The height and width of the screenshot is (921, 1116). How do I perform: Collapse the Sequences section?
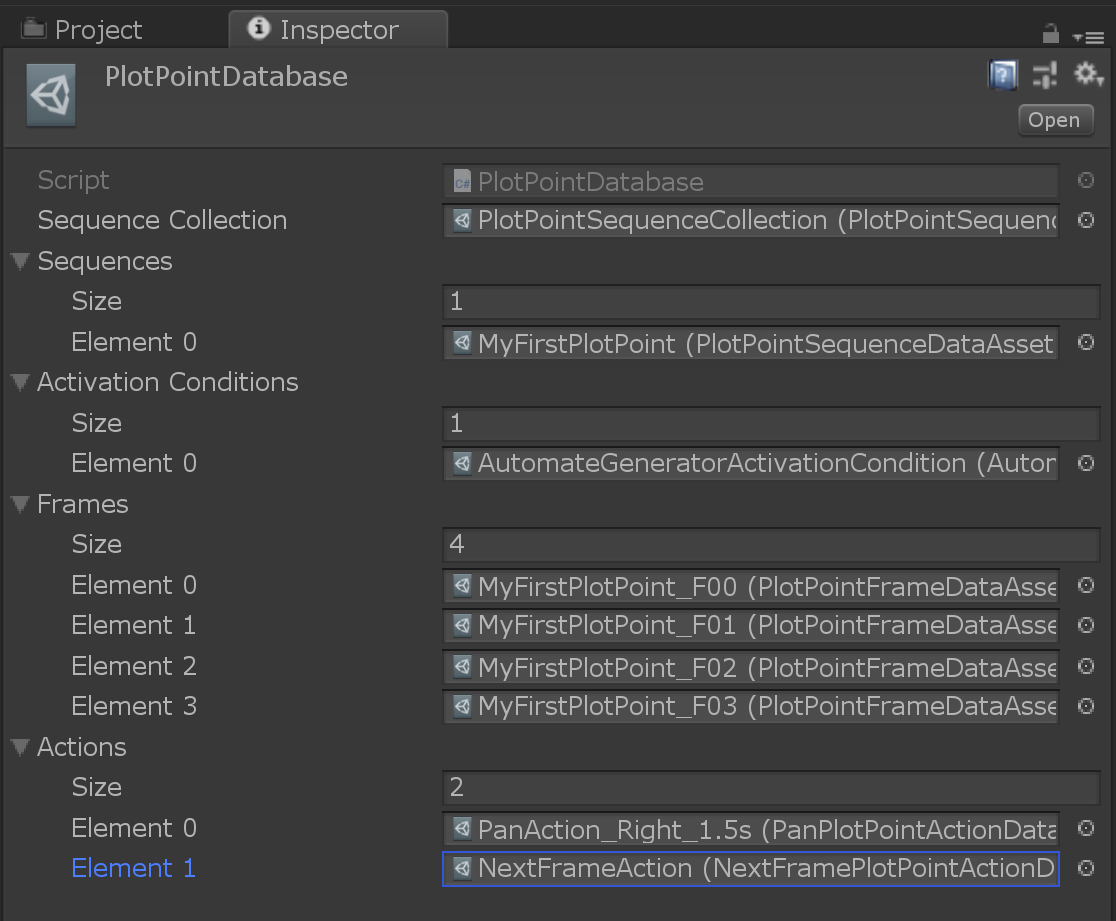click(x=19, y=261)
